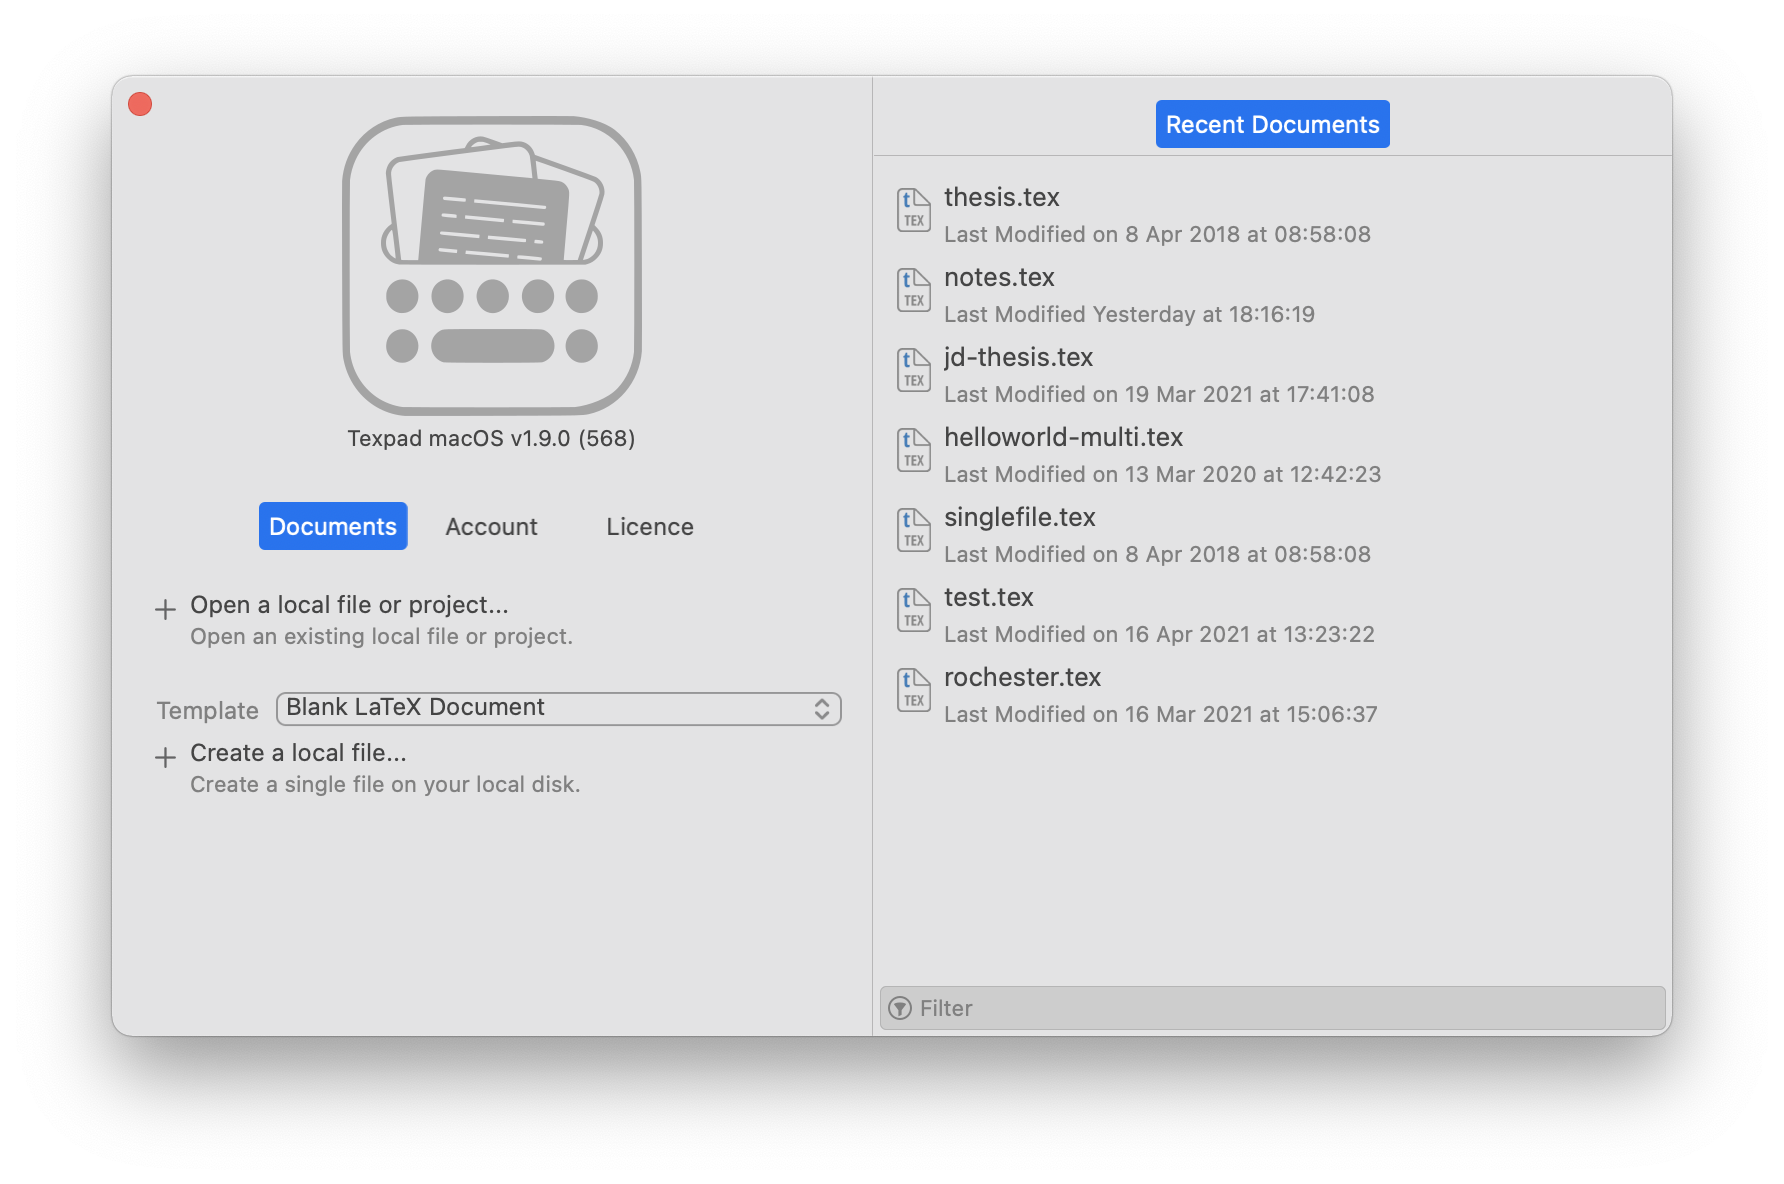This screenshot has height=1184, width=1784.
Task: Click the plus icon next to Open a local file
Action: [x=165, y=609]
